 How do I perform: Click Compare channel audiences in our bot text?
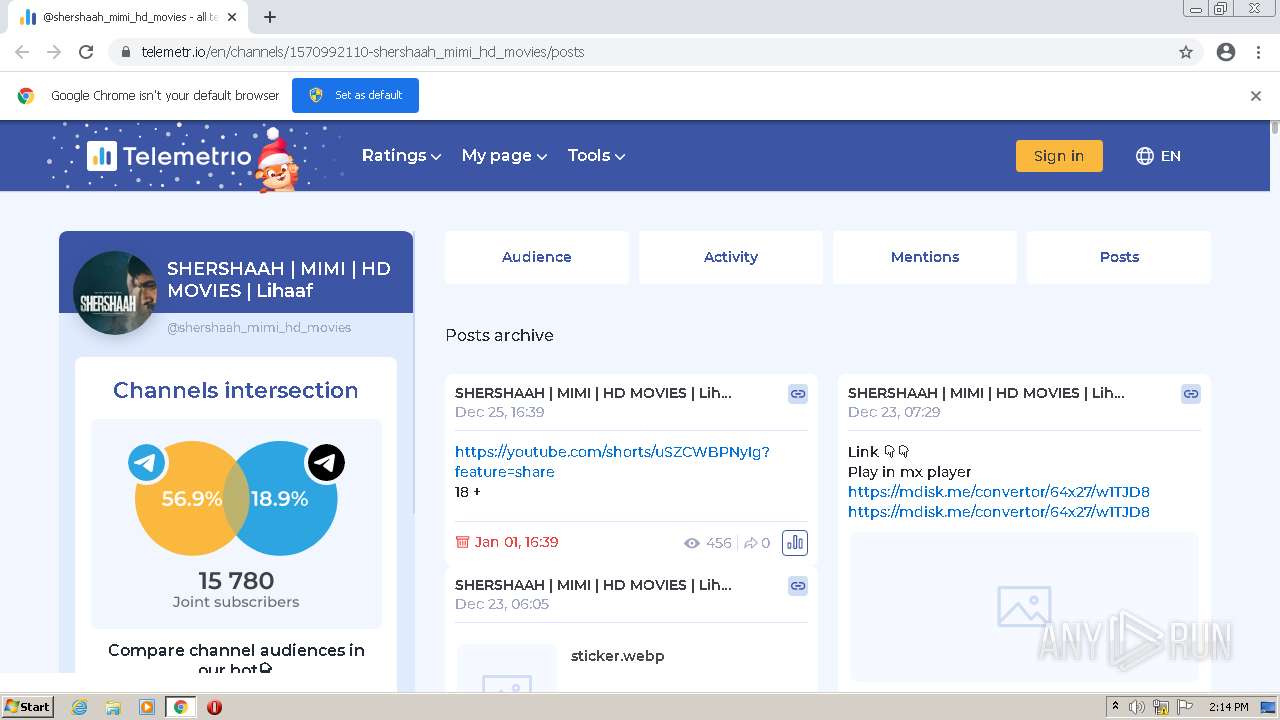point(236,659)
